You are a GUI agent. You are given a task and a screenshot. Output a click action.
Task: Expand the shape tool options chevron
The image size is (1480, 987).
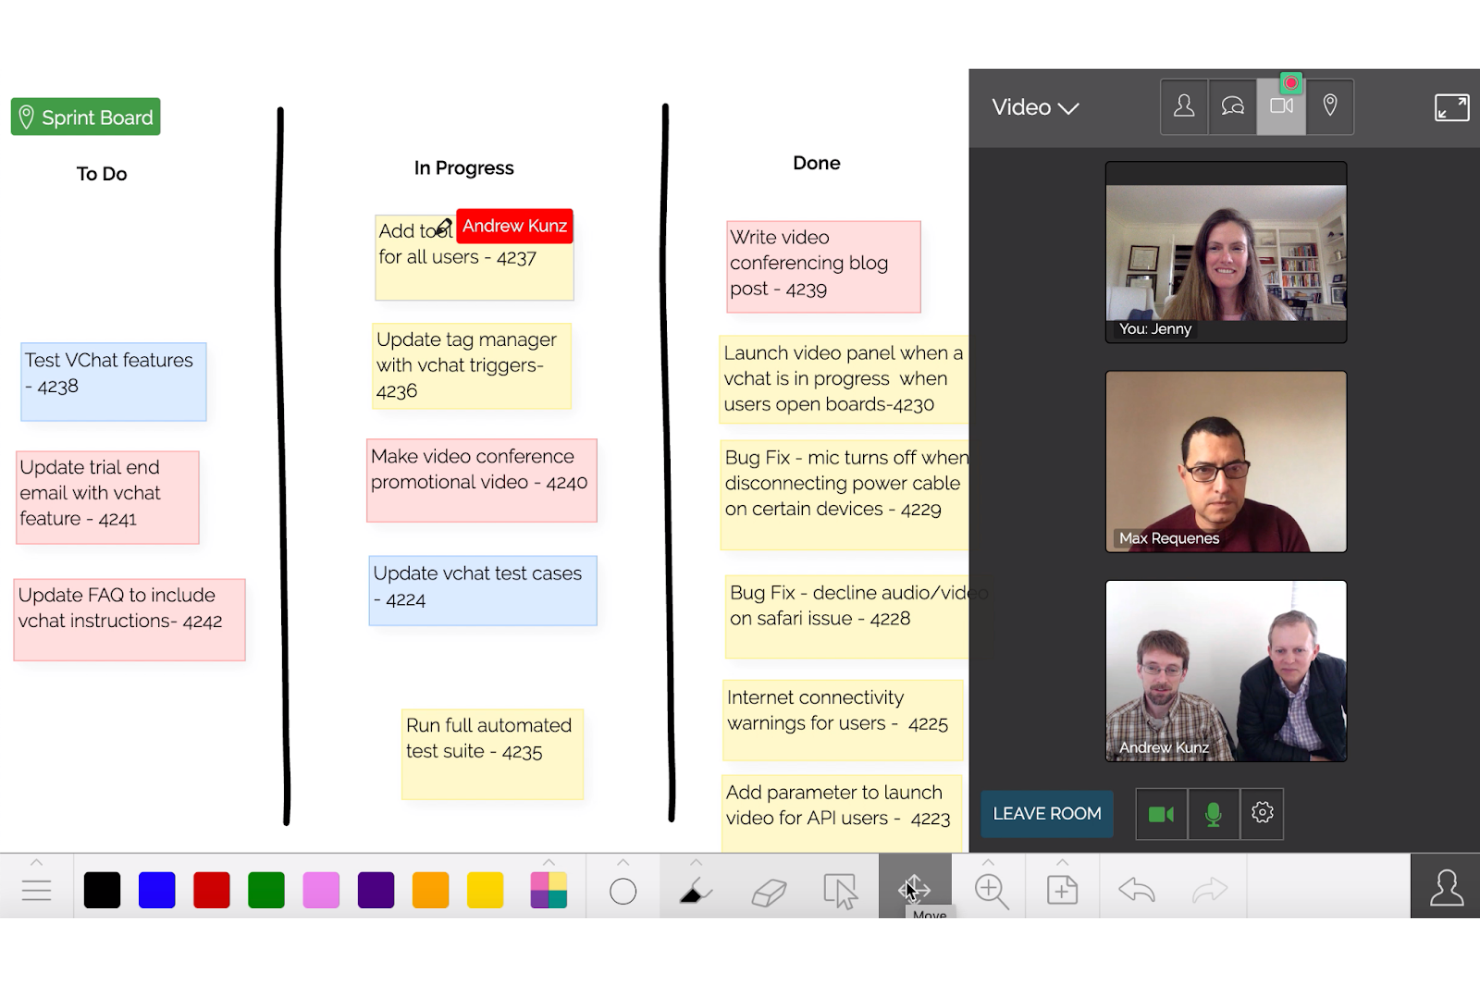[623, 862]
